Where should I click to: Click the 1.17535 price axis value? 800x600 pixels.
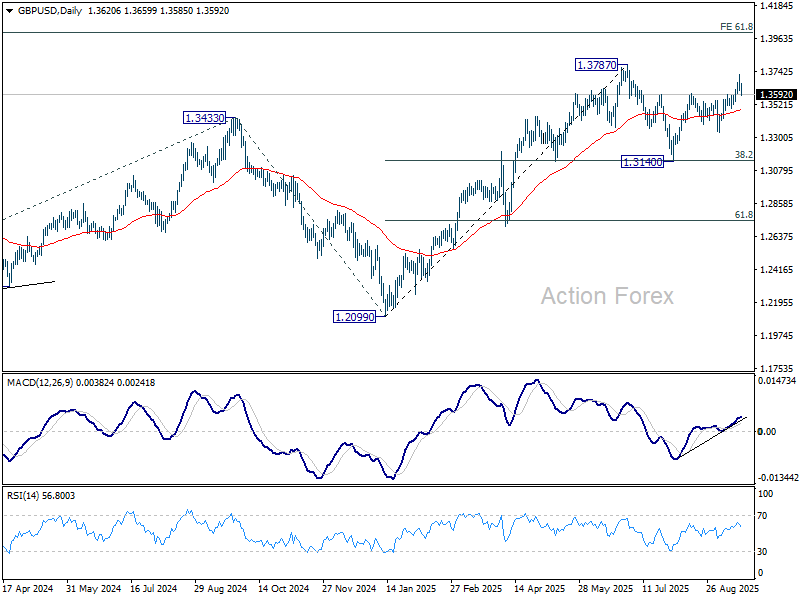[777, 368]
